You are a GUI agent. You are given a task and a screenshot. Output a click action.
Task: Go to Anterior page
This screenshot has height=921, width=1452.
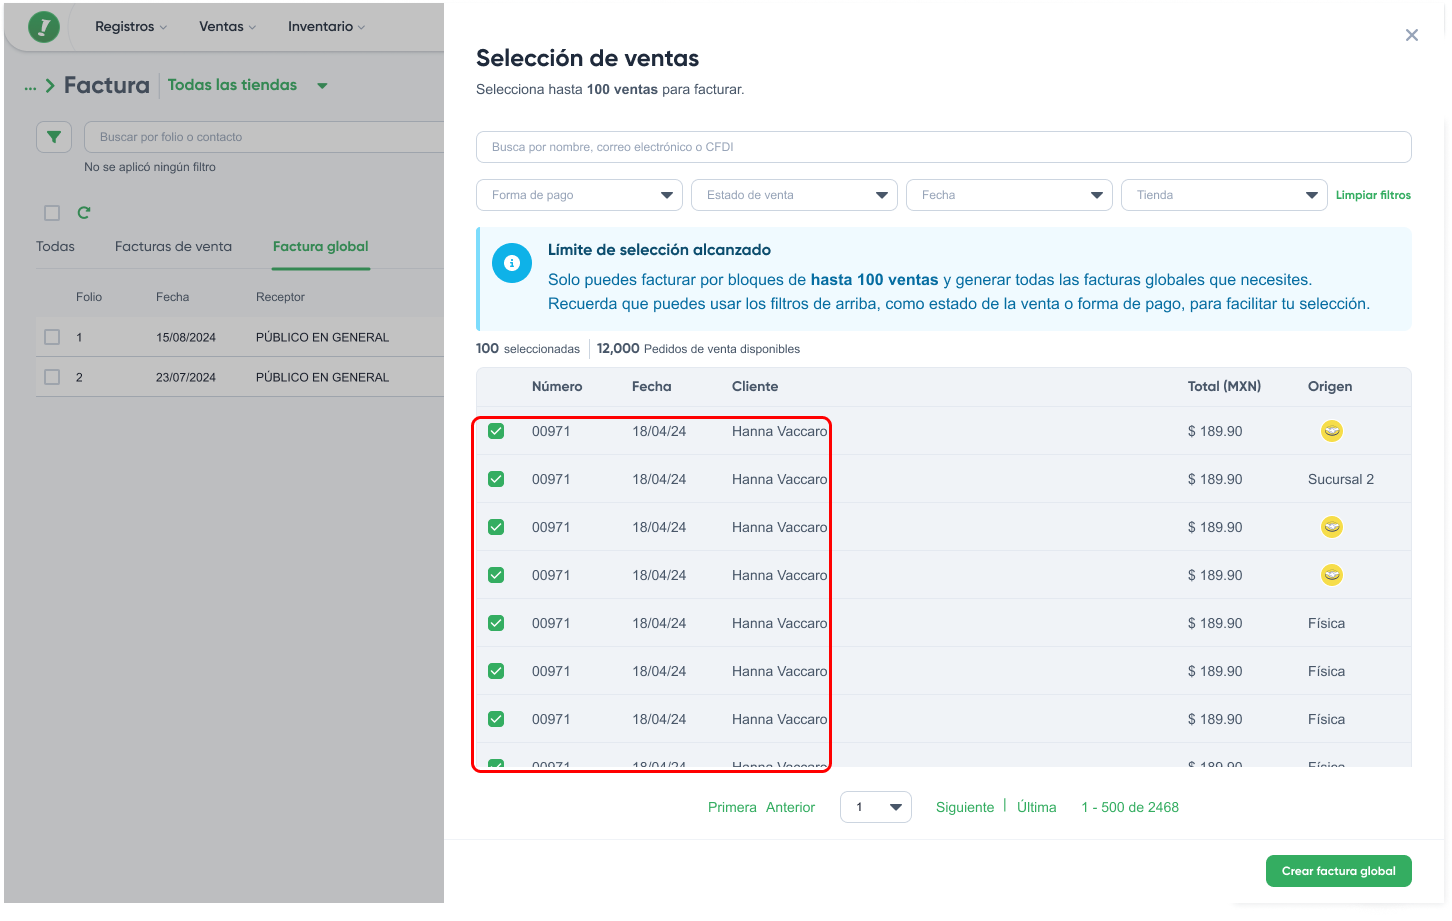click(x=790, y=807)
